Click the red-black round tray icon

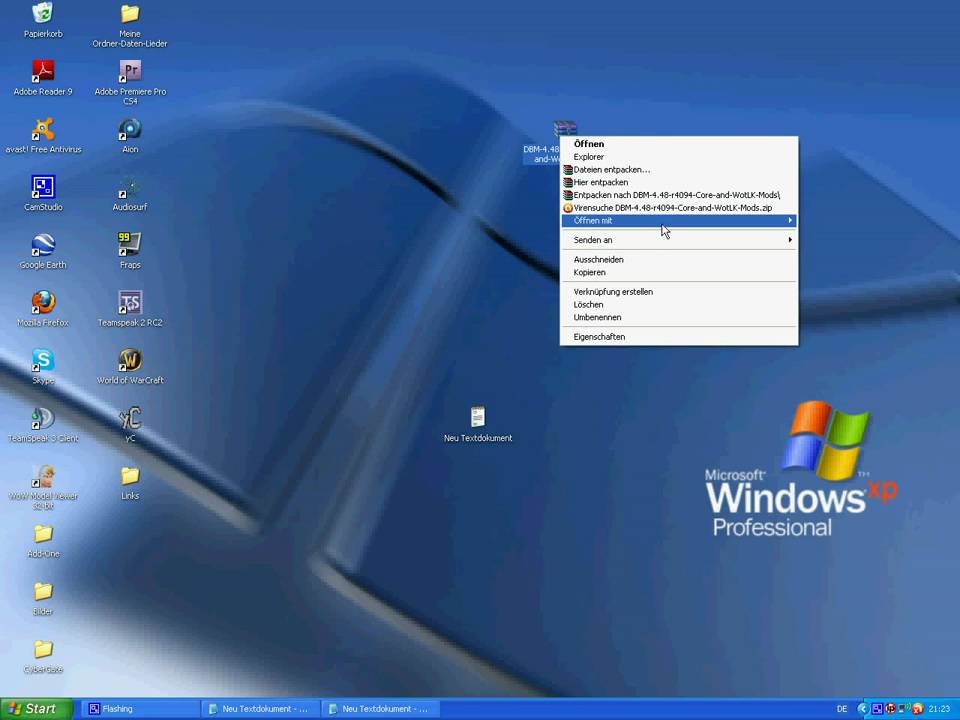(890, 709)
